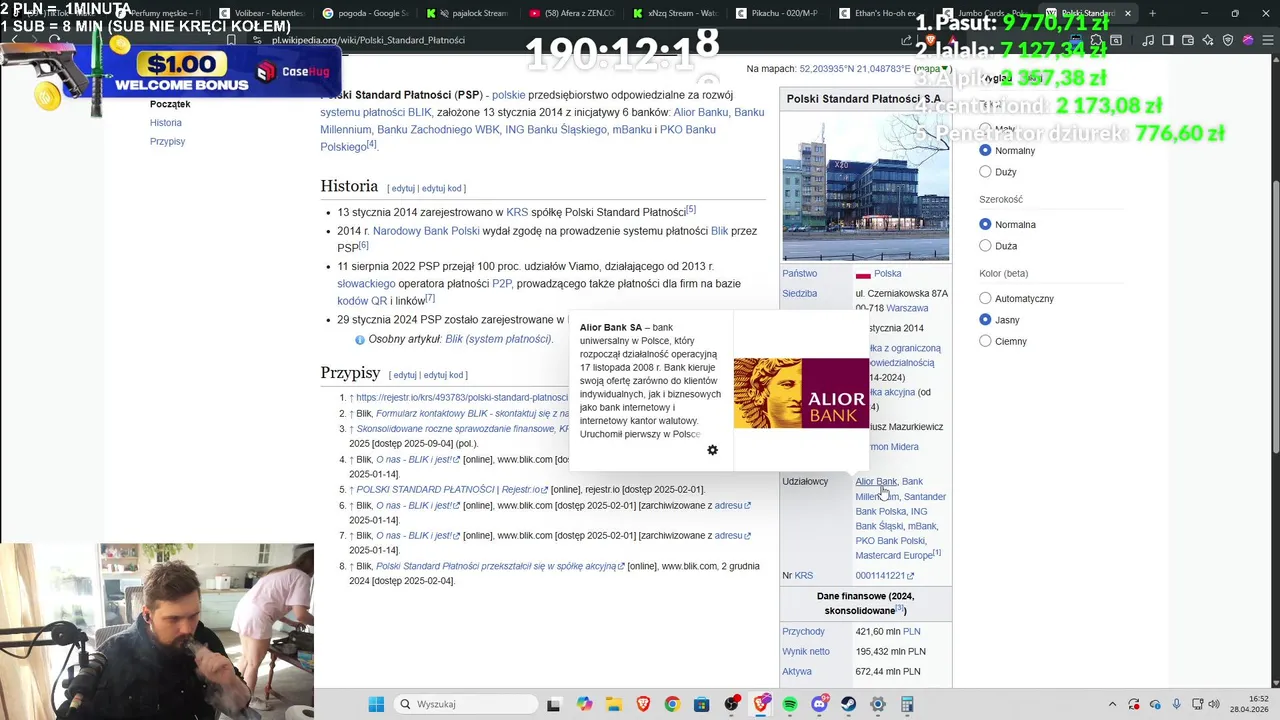
Task: Jump to Historia in the sidebar contents
Action: pos(166,123)
